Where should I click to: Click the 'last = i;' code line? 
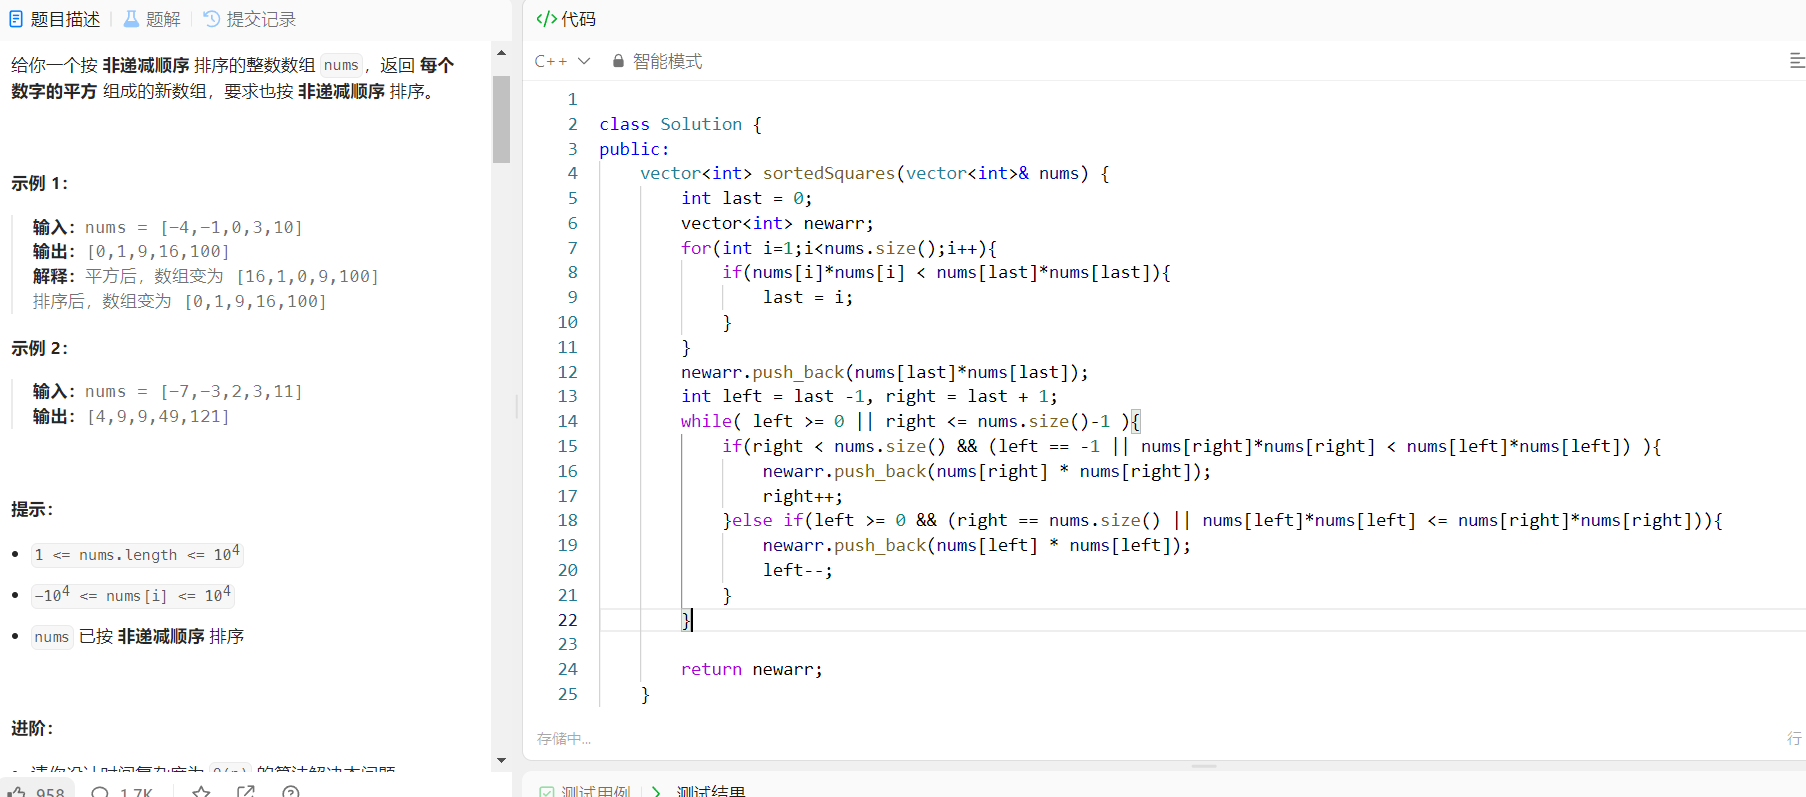click(807, 297)
